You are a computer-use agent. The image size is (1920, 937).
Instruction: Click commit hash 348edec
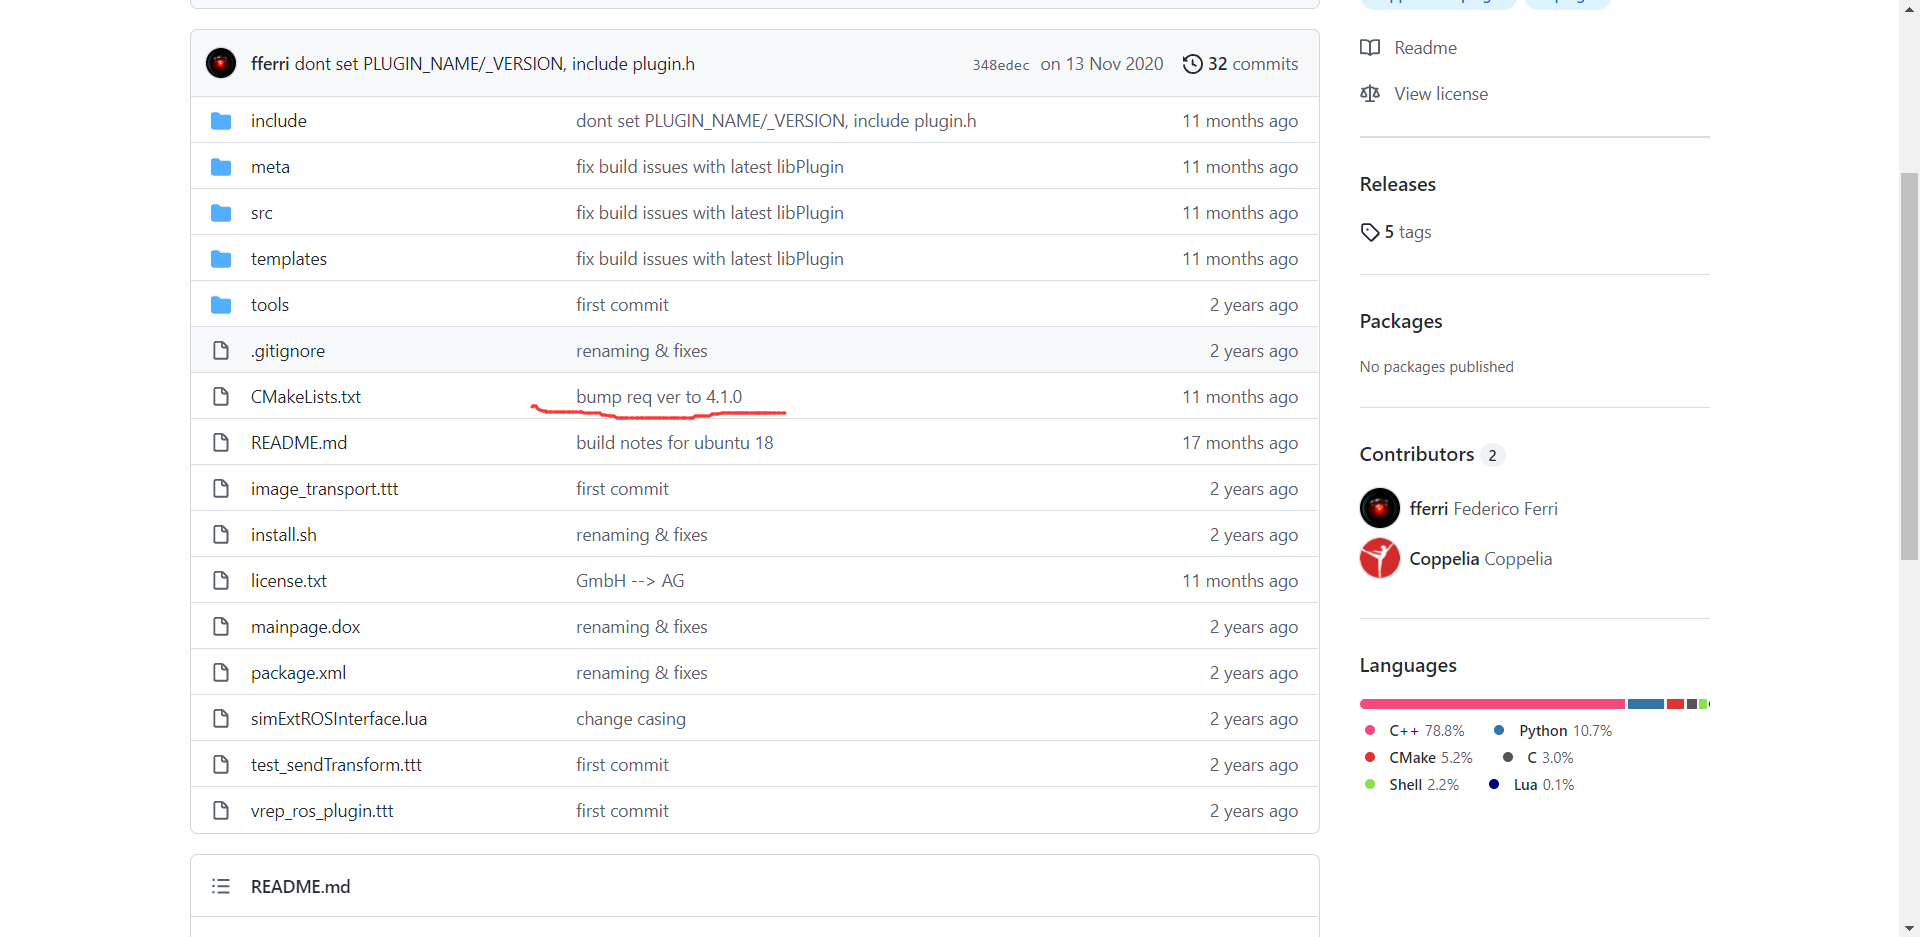[1001, 65]
